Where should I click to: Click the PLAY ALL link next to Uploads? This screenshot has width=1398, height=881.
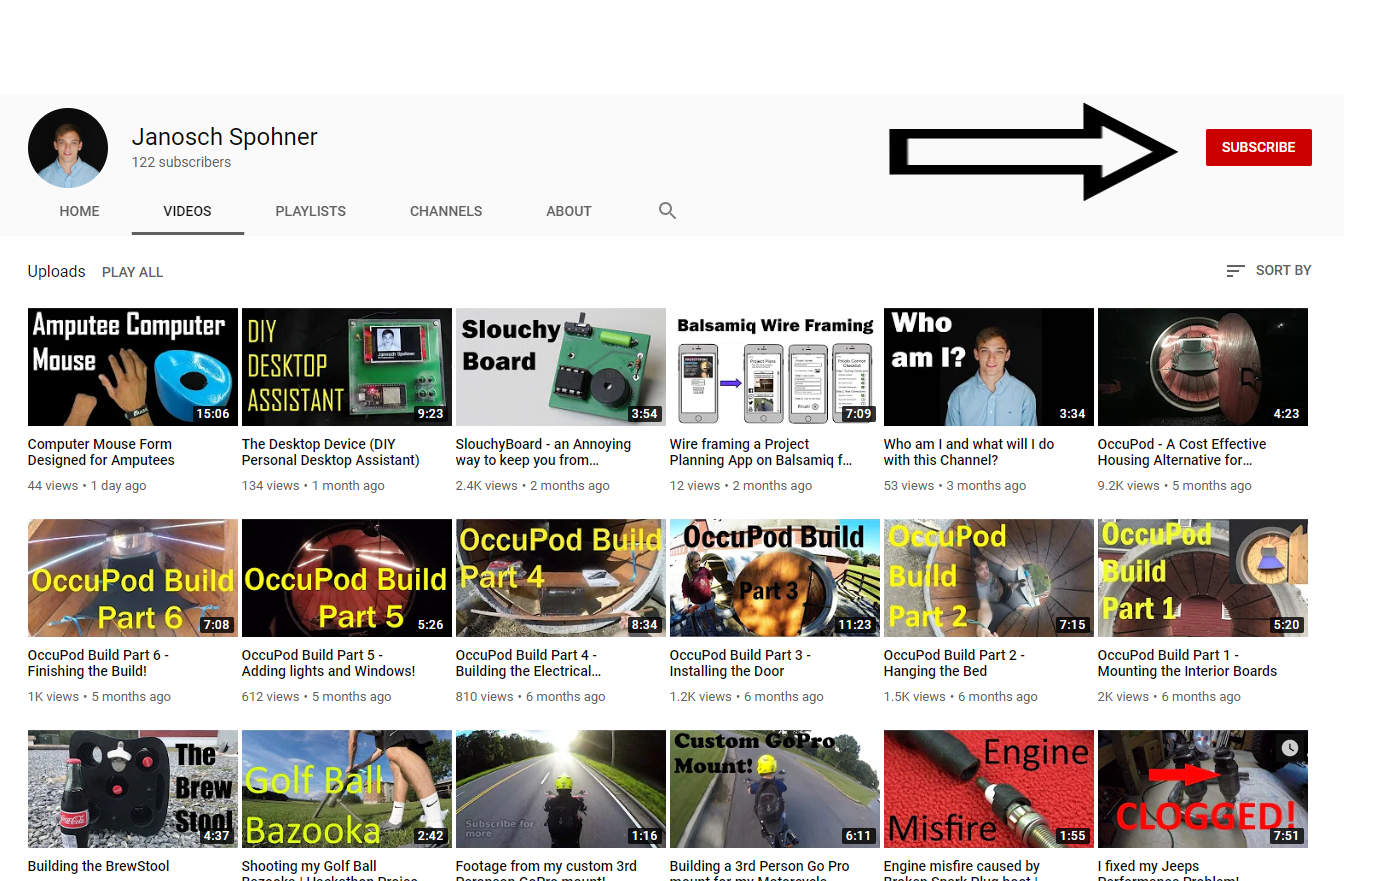[132, 271]
